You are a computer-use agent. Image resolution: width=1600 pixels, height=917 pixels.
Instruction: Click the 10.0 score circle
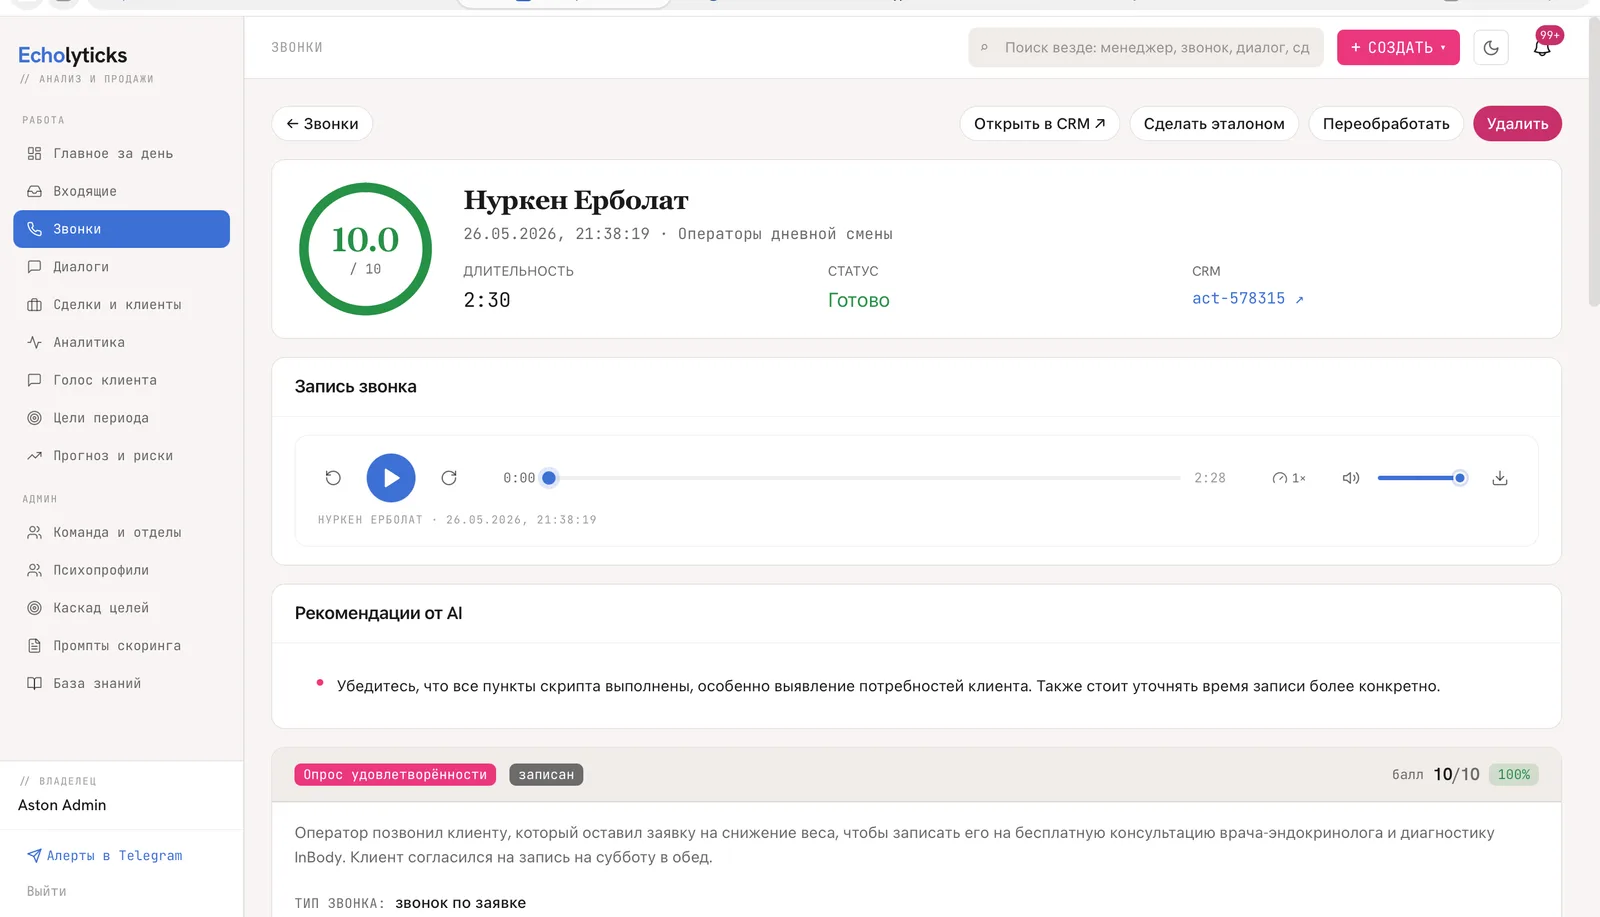(x=365, y=249)
